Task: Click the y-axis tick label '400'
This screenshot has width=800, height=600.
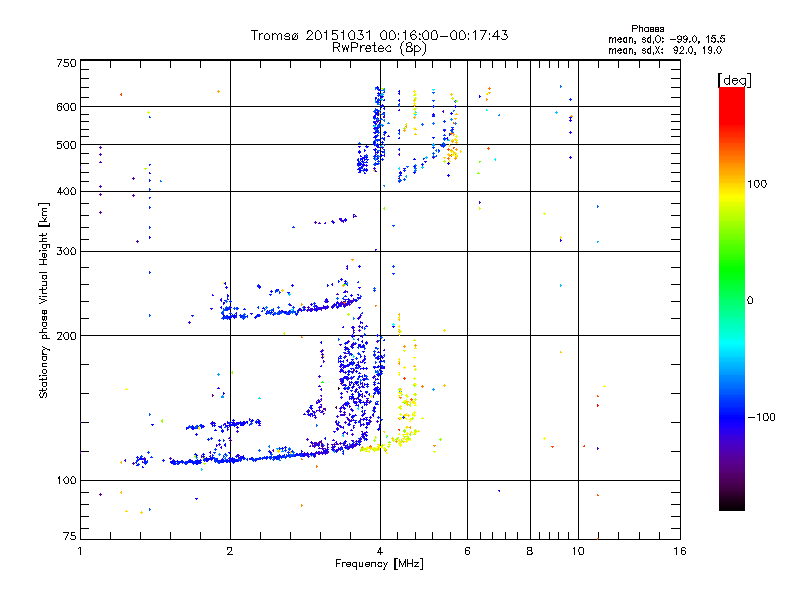Action: coord(66,192)
